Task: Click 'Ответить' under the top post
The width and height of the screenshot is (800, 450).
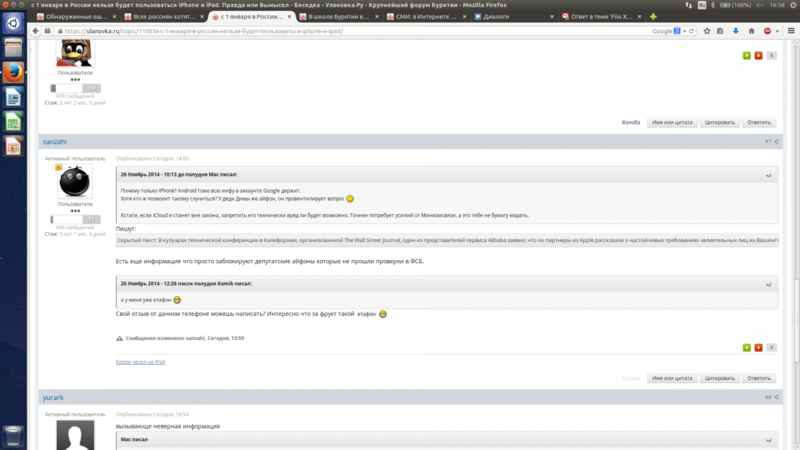Action: pos(759,122)
